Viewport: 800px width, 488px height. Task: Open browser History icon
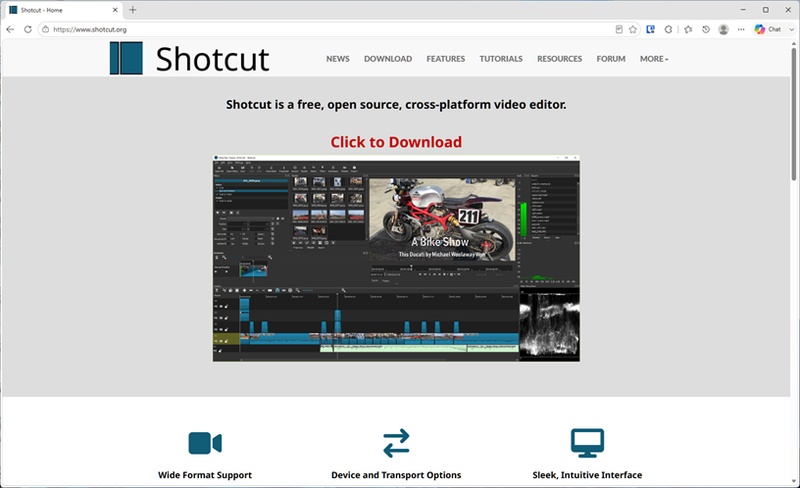[706, 29]
